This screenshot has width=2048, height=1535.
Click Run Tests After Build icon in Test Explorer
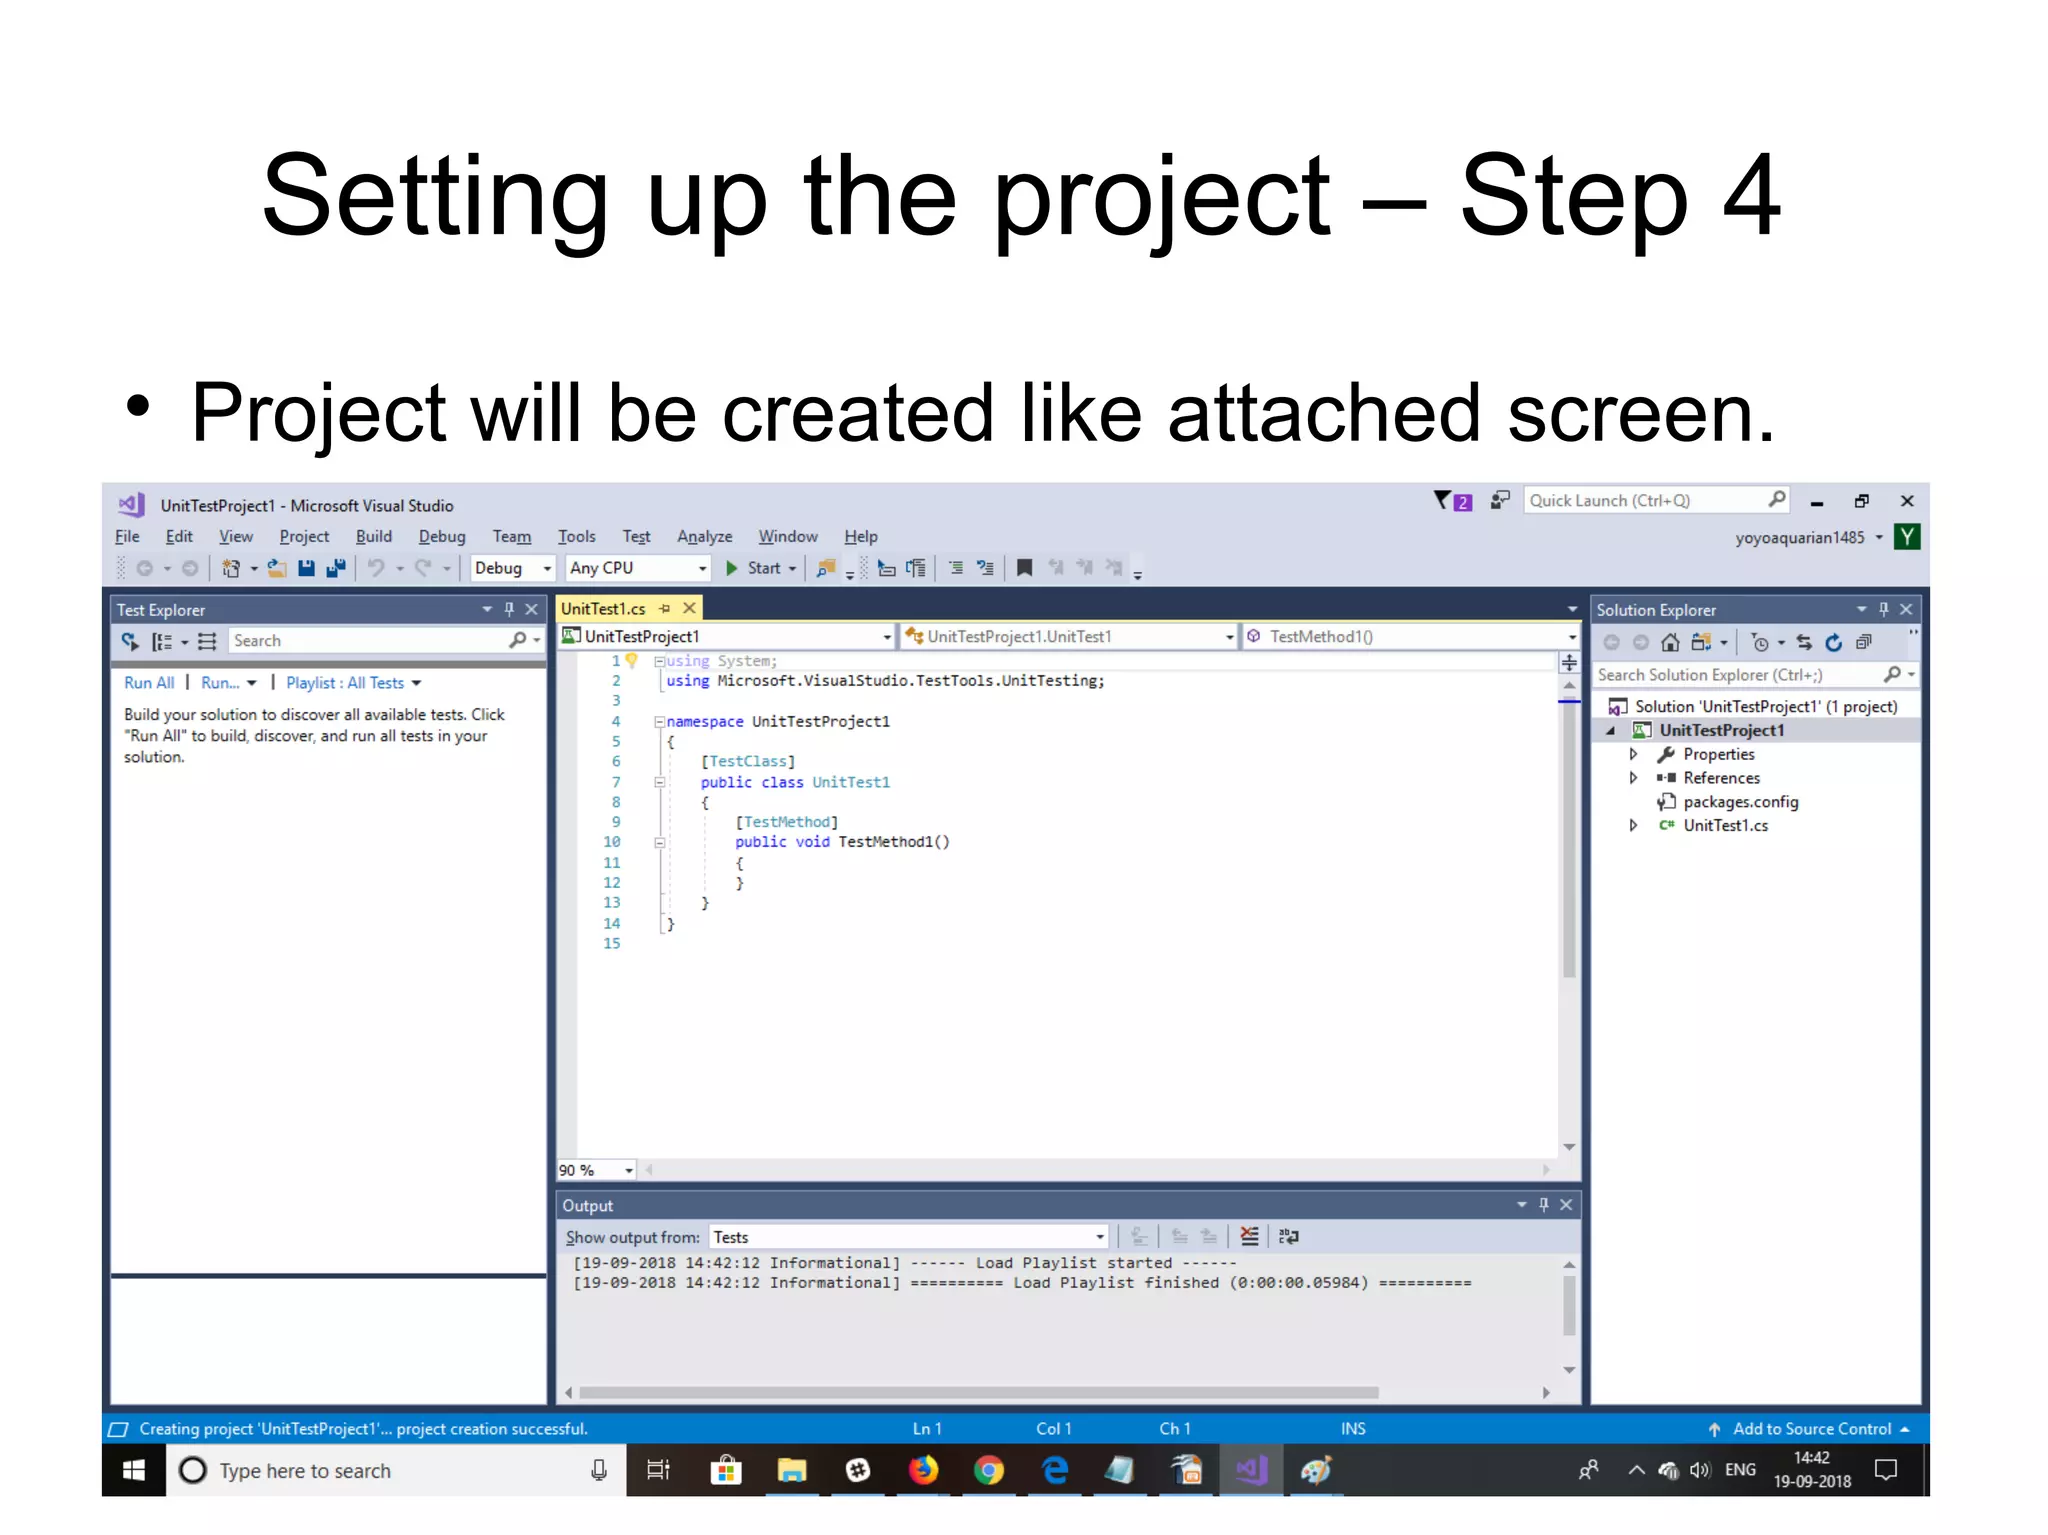(x=130, y=641)
